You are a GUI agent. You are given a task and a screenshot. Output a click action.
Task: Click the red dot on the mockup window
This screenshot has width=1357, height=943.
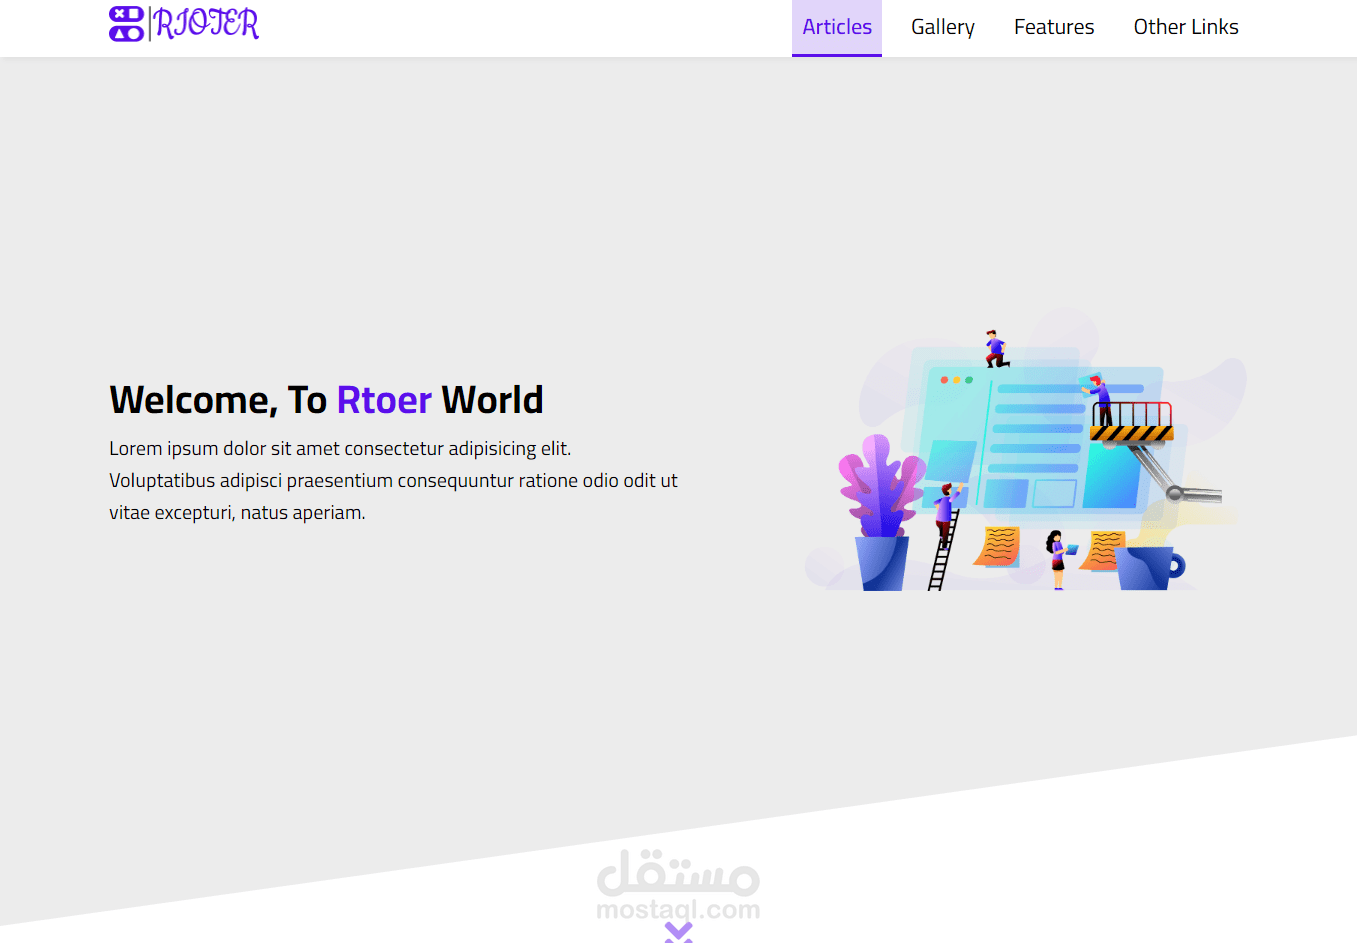tap(944, 380)
